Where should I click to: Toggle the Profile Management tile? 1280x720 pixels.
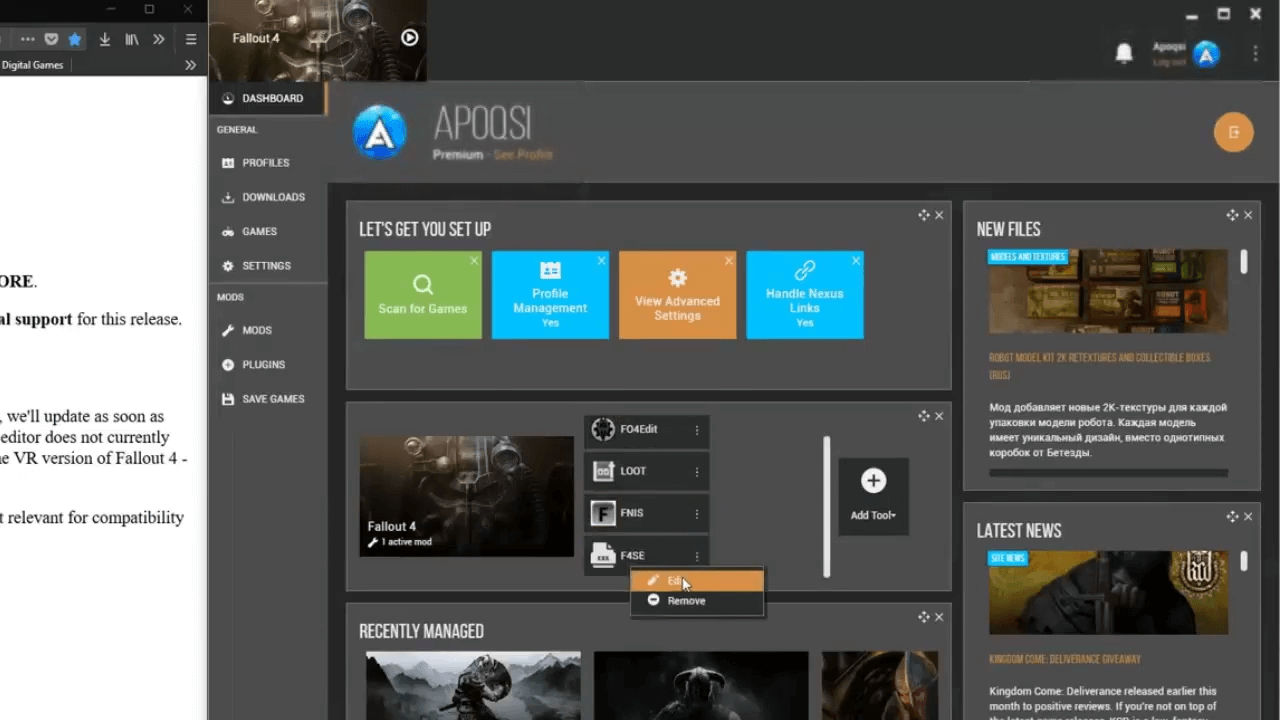[550, 295]
